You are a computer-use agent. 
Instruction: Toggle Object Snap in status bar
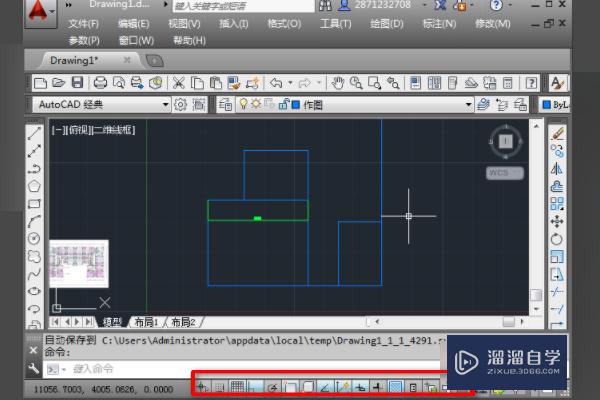[290, 388]
